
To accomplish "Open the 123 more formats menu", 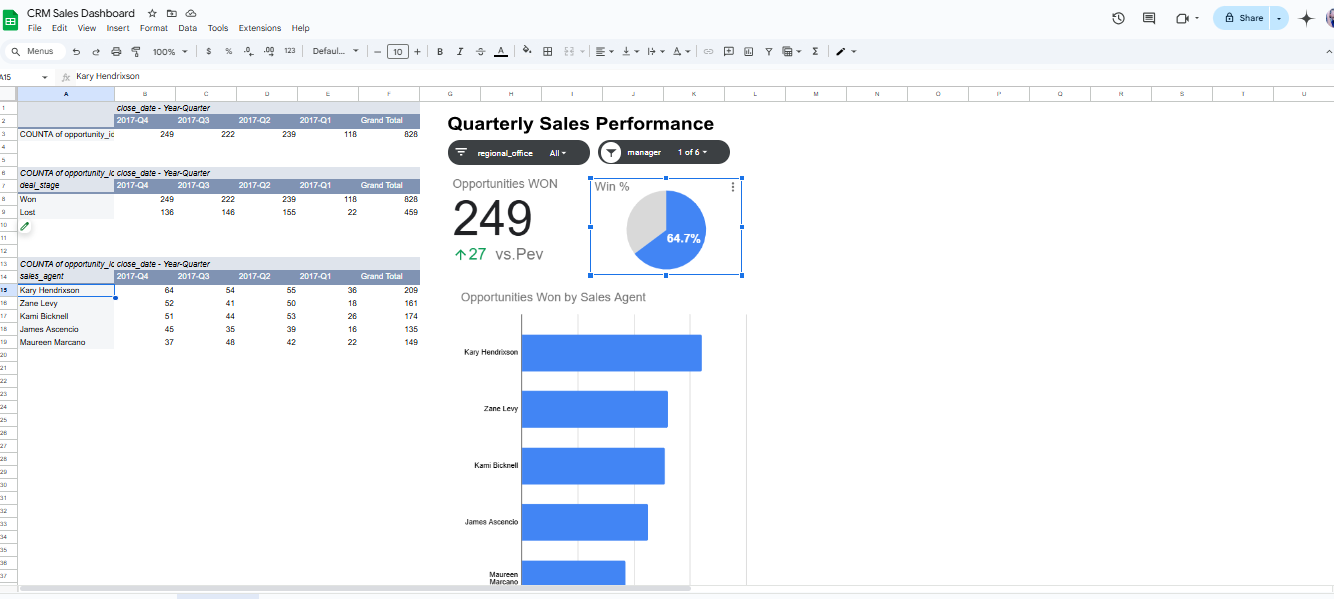I will (x=290, y=51).
